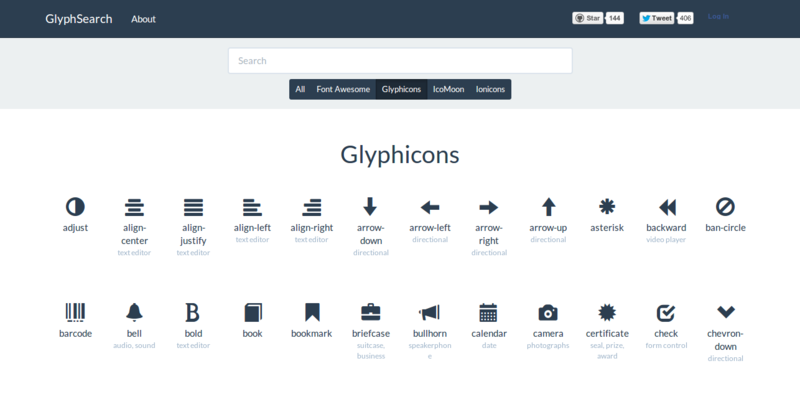Viewport: 800px width, 399px height.
Task: View the 406 tweet count
Action: coord(685,18)
